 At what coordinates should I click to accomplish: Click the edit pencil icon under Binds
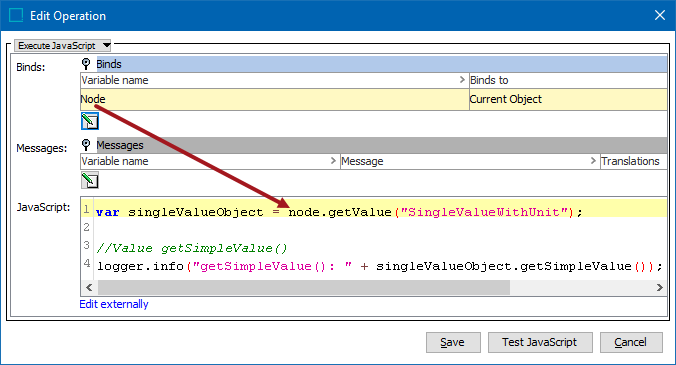(x=90, y=121)
